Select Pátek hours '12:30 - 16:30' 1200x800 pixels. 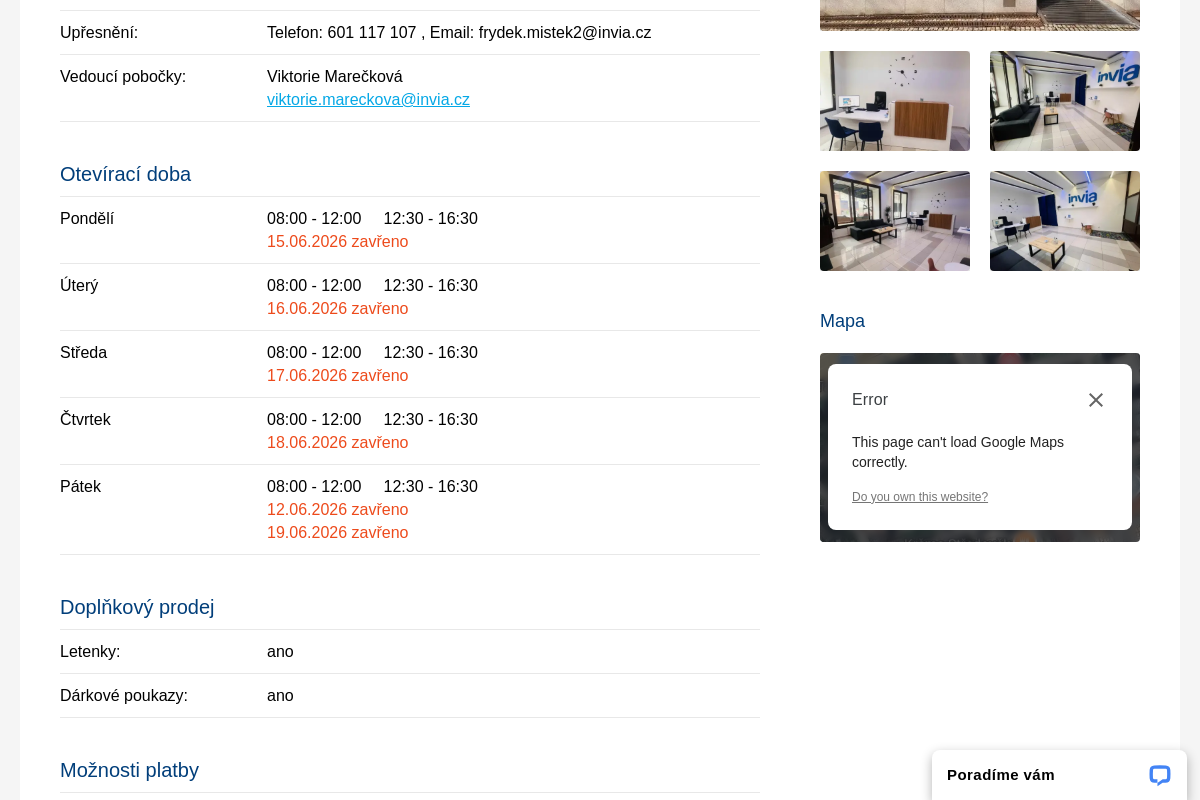coord(431,487)
